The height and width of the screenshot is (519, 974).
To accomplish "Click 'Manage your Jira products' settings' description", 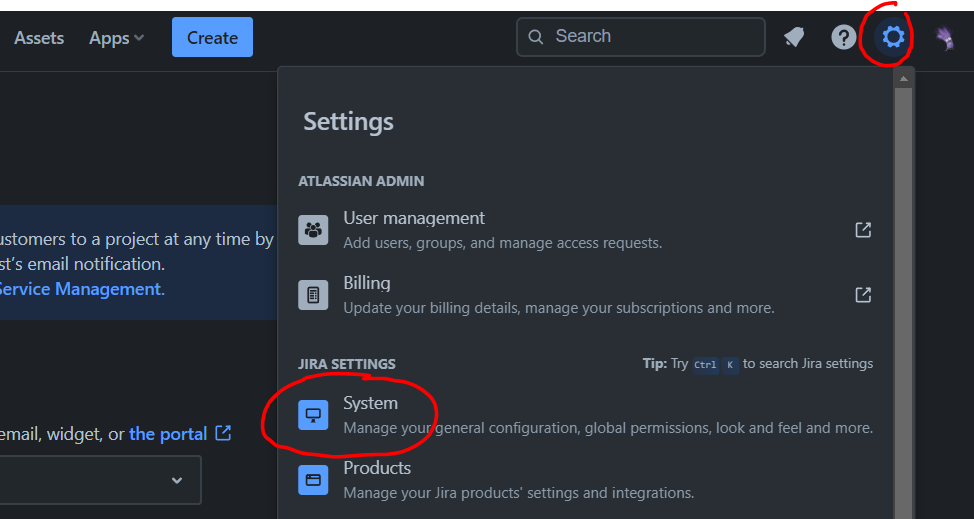I will [519, 494].
